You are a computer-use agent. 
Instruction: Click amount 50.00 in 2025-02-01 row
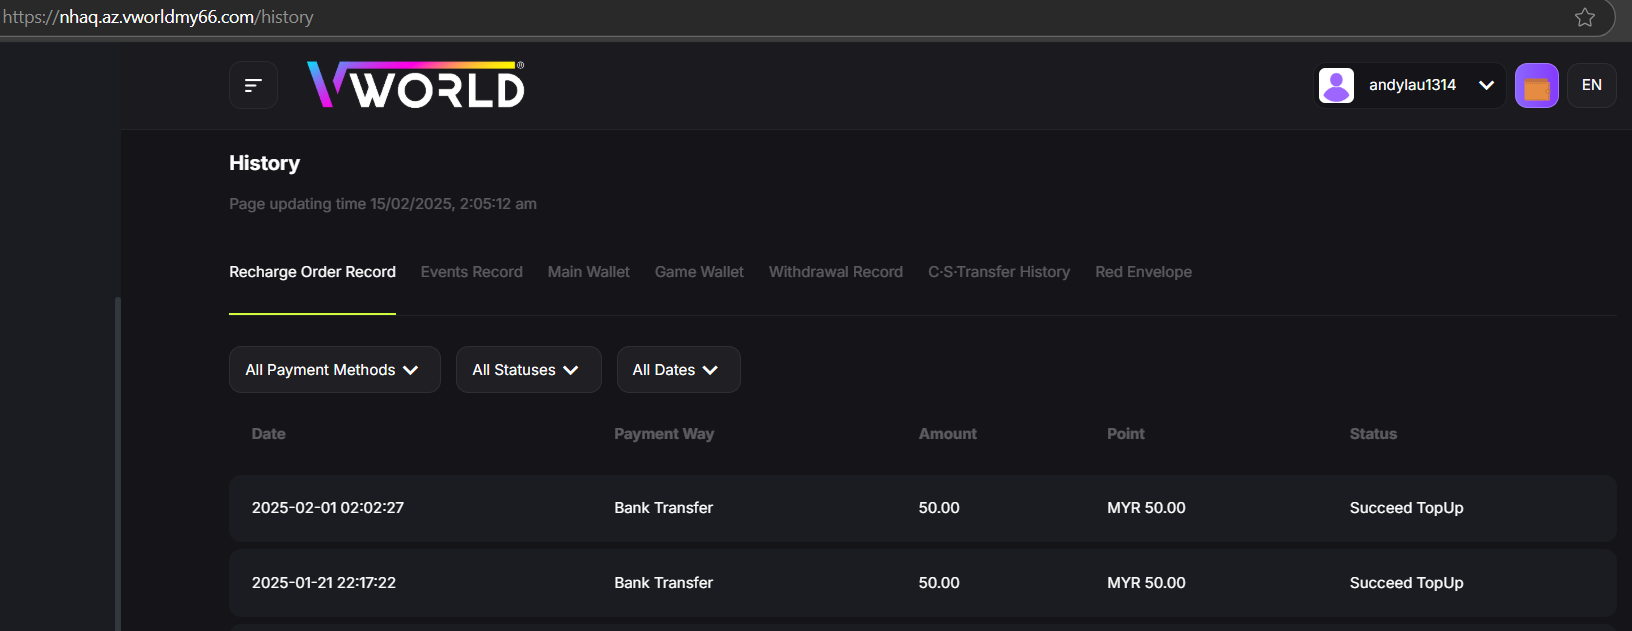coord(939,508)
